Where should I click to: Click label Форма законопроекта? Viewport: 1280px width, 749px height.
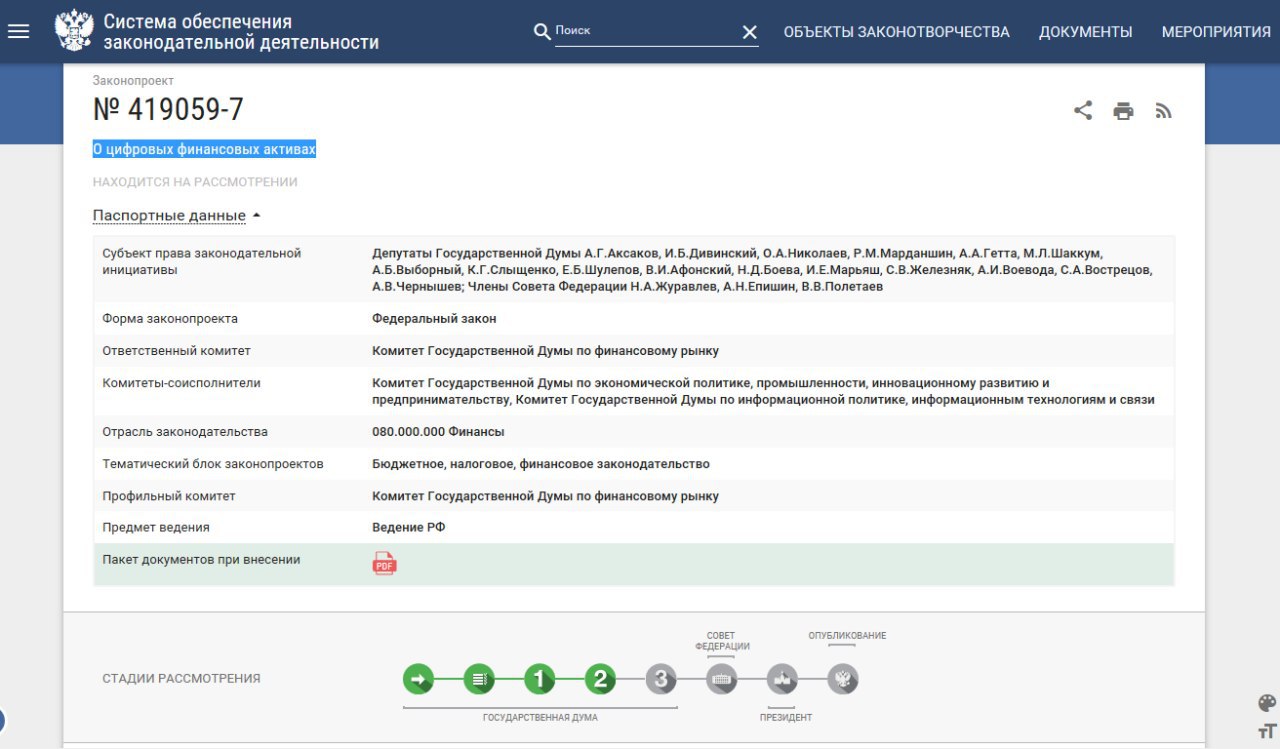(x=170, y=318)
